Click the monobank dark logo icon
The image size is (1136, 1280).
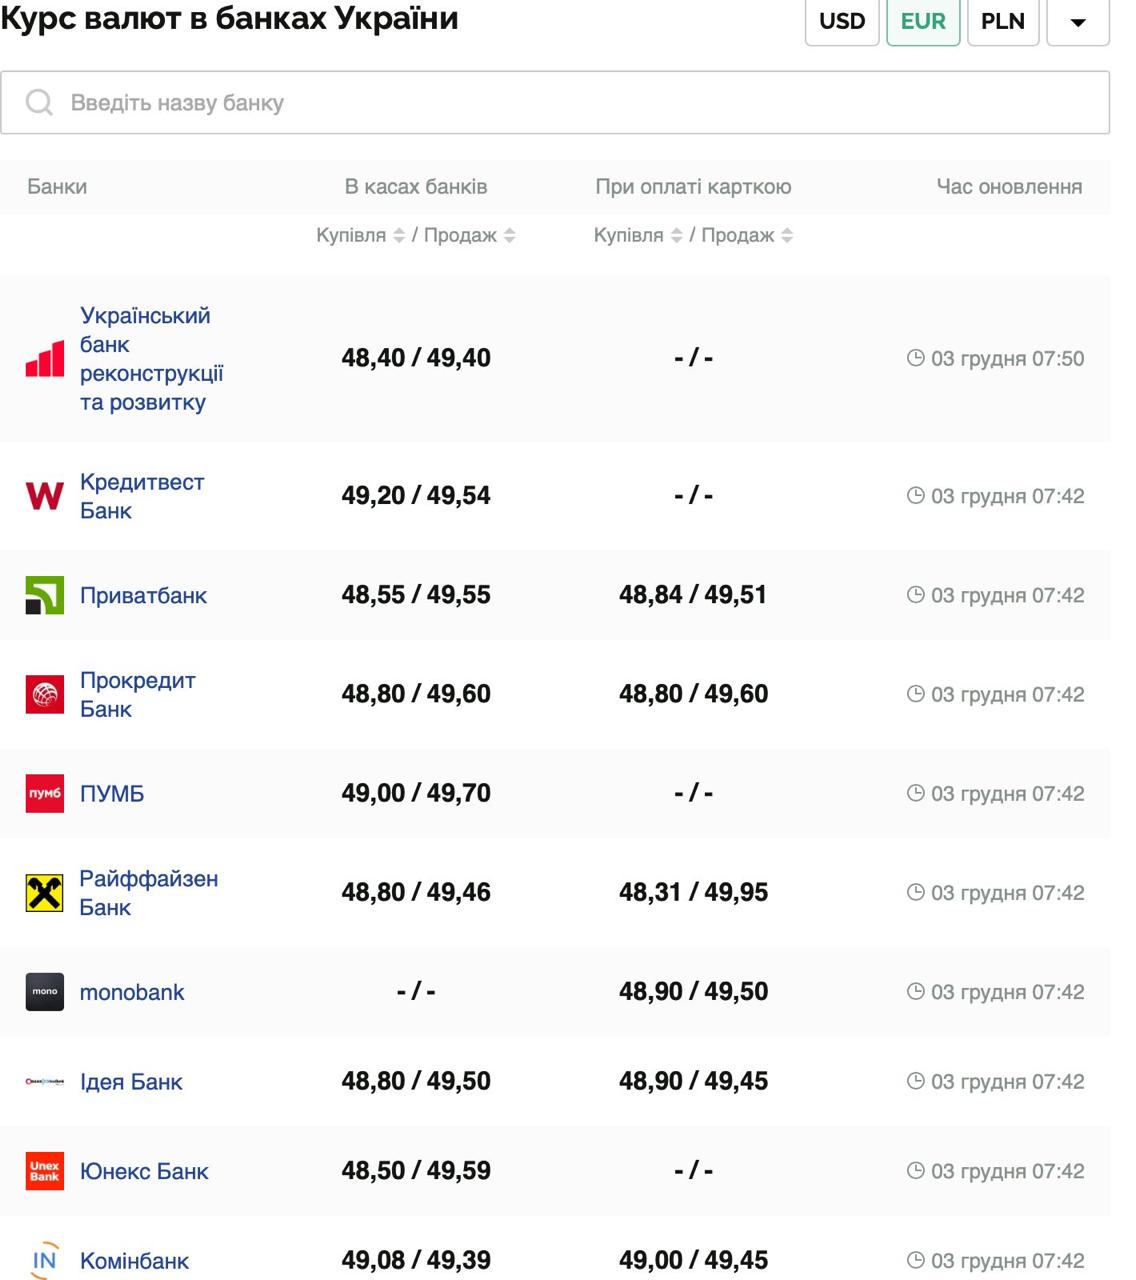44,992
